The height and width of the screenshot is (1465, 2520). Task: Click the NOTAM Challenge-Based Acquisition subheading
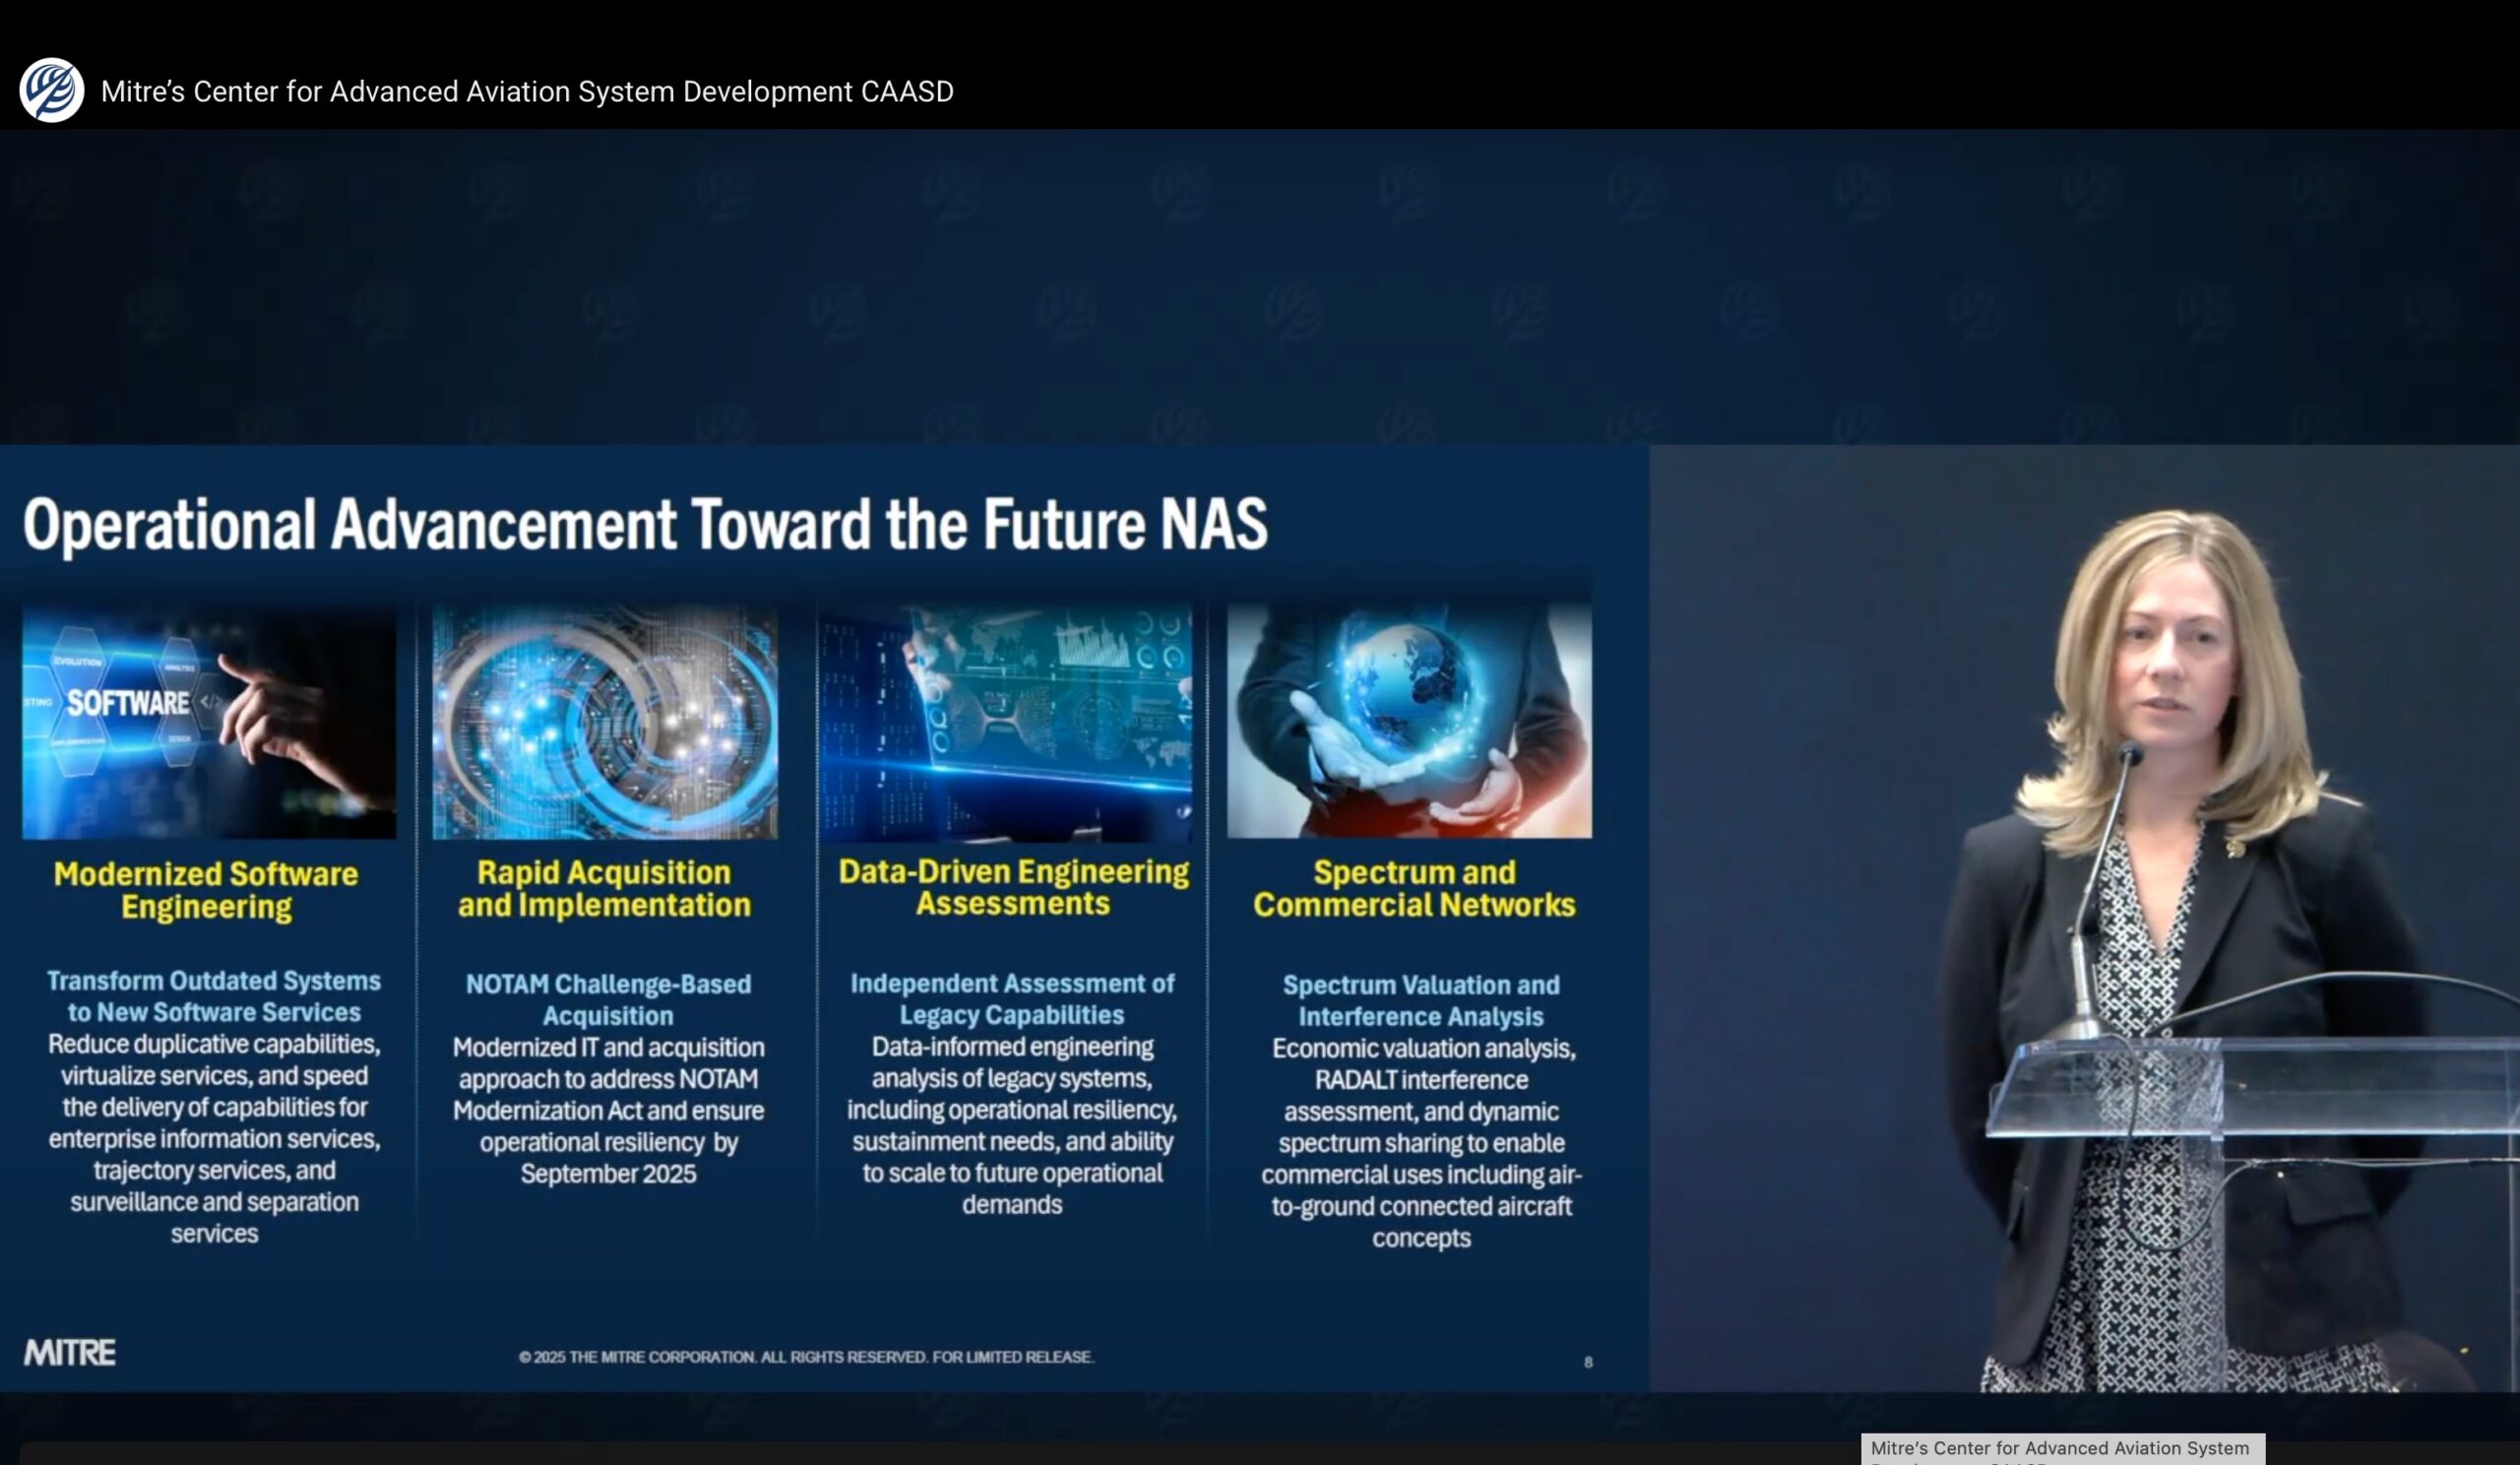(x=608, y=999)
